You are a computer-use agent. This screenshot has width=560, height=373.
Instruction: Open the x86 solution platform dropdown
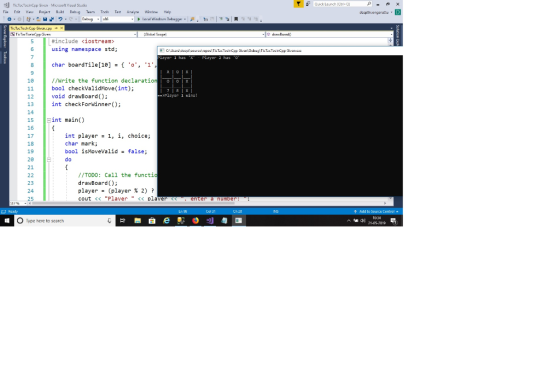pos(118,19)
